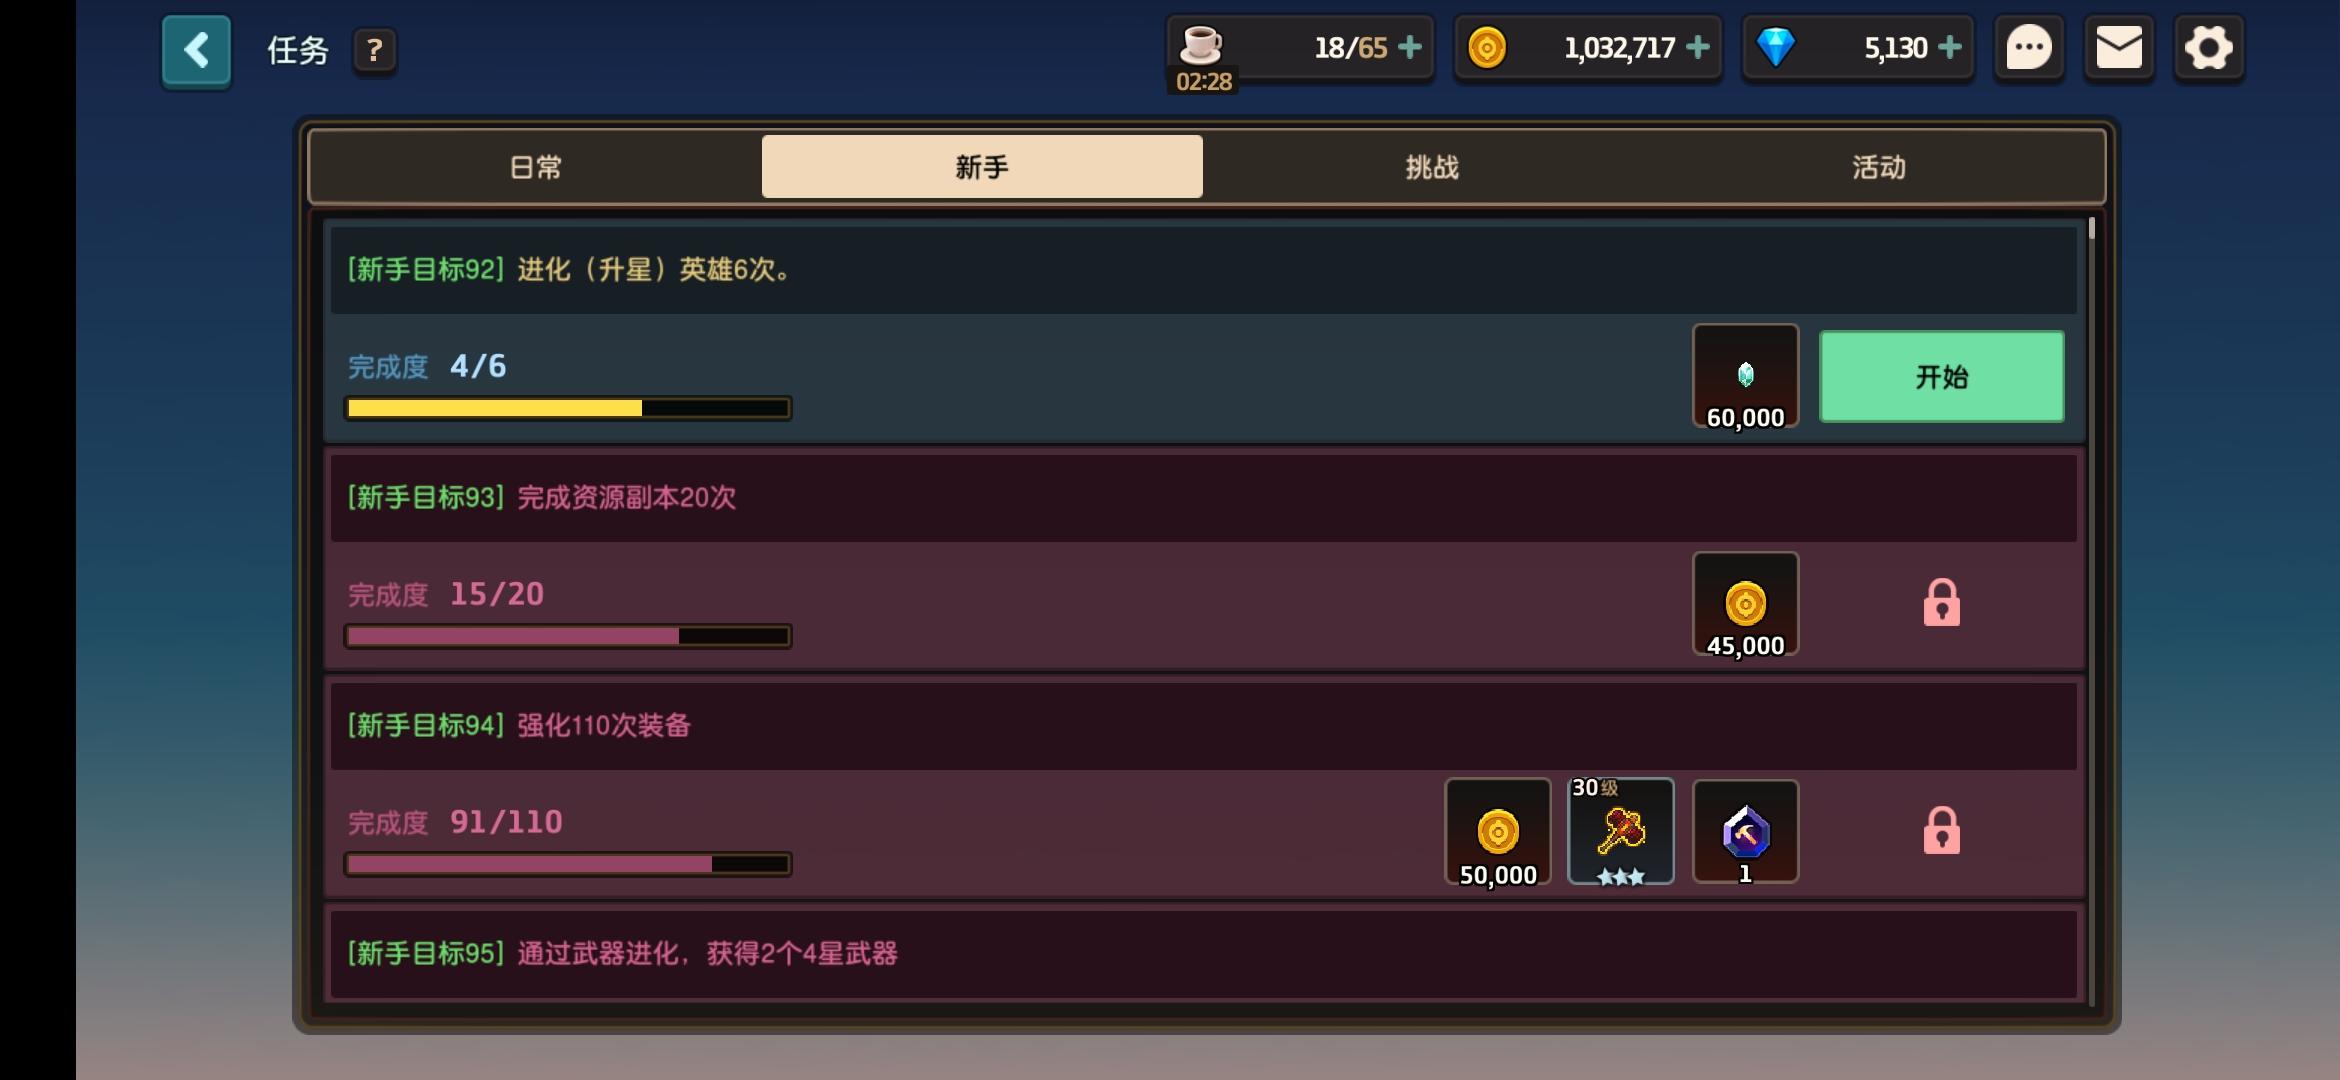
Task: Tap the lock icon on goal 94
Action: [1941, 830]
